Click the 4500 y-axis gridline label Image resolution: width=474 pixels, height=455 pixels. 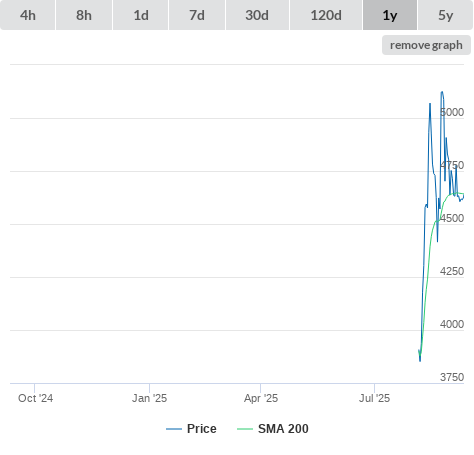coord(452,218)
